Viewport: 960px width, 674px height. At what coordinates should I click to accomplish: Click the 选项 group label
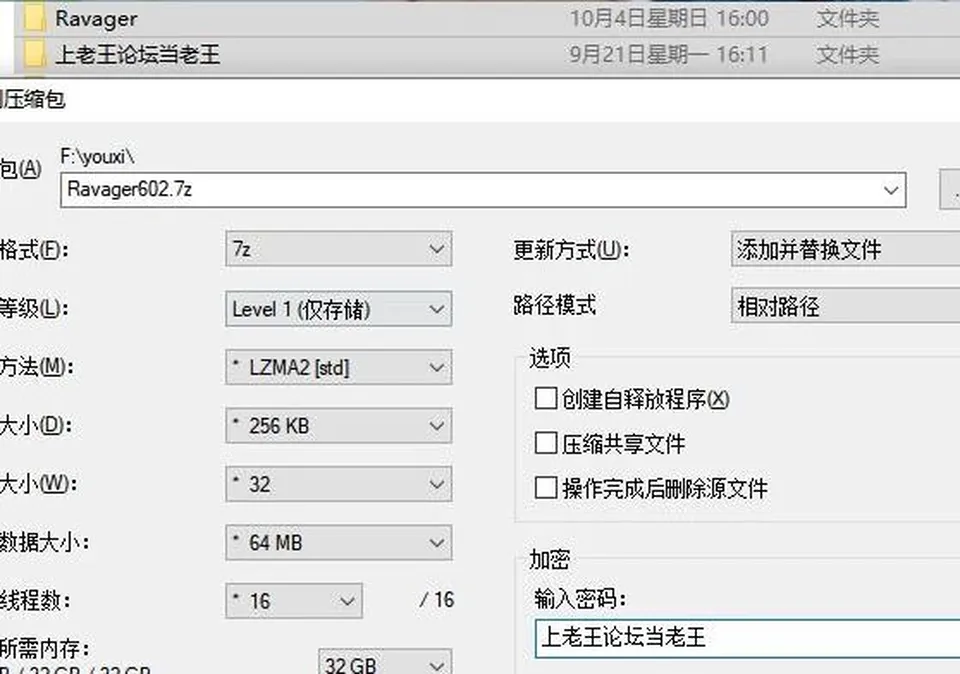[x=550, y=358]
